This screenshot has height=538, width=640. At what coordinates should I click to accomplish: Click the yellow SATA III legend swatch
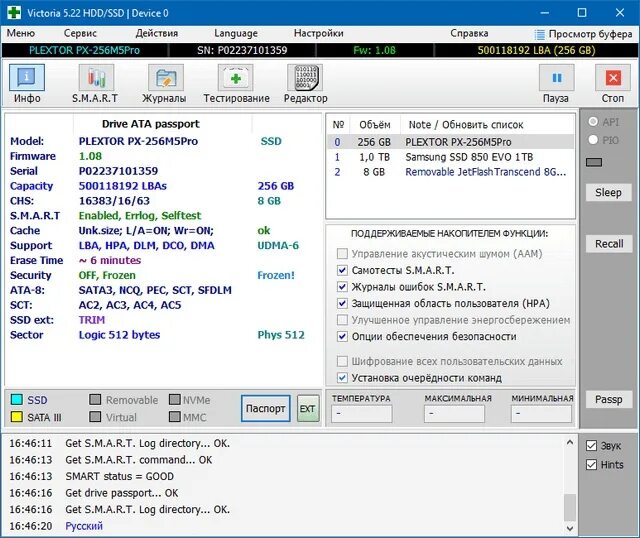pos(17,417)
